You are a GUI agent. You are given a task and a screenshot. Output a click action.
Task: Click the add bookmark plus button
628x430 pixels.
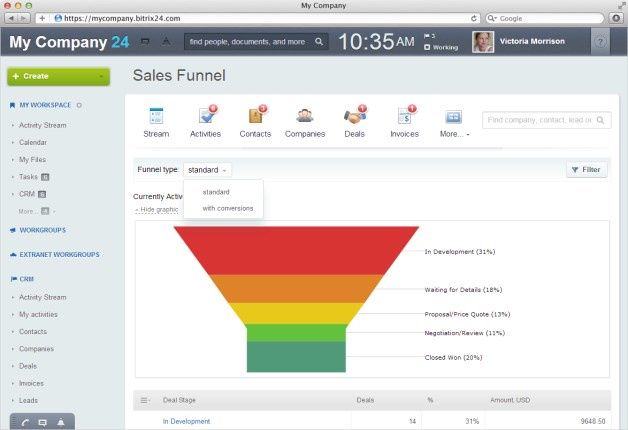point(42,18)
